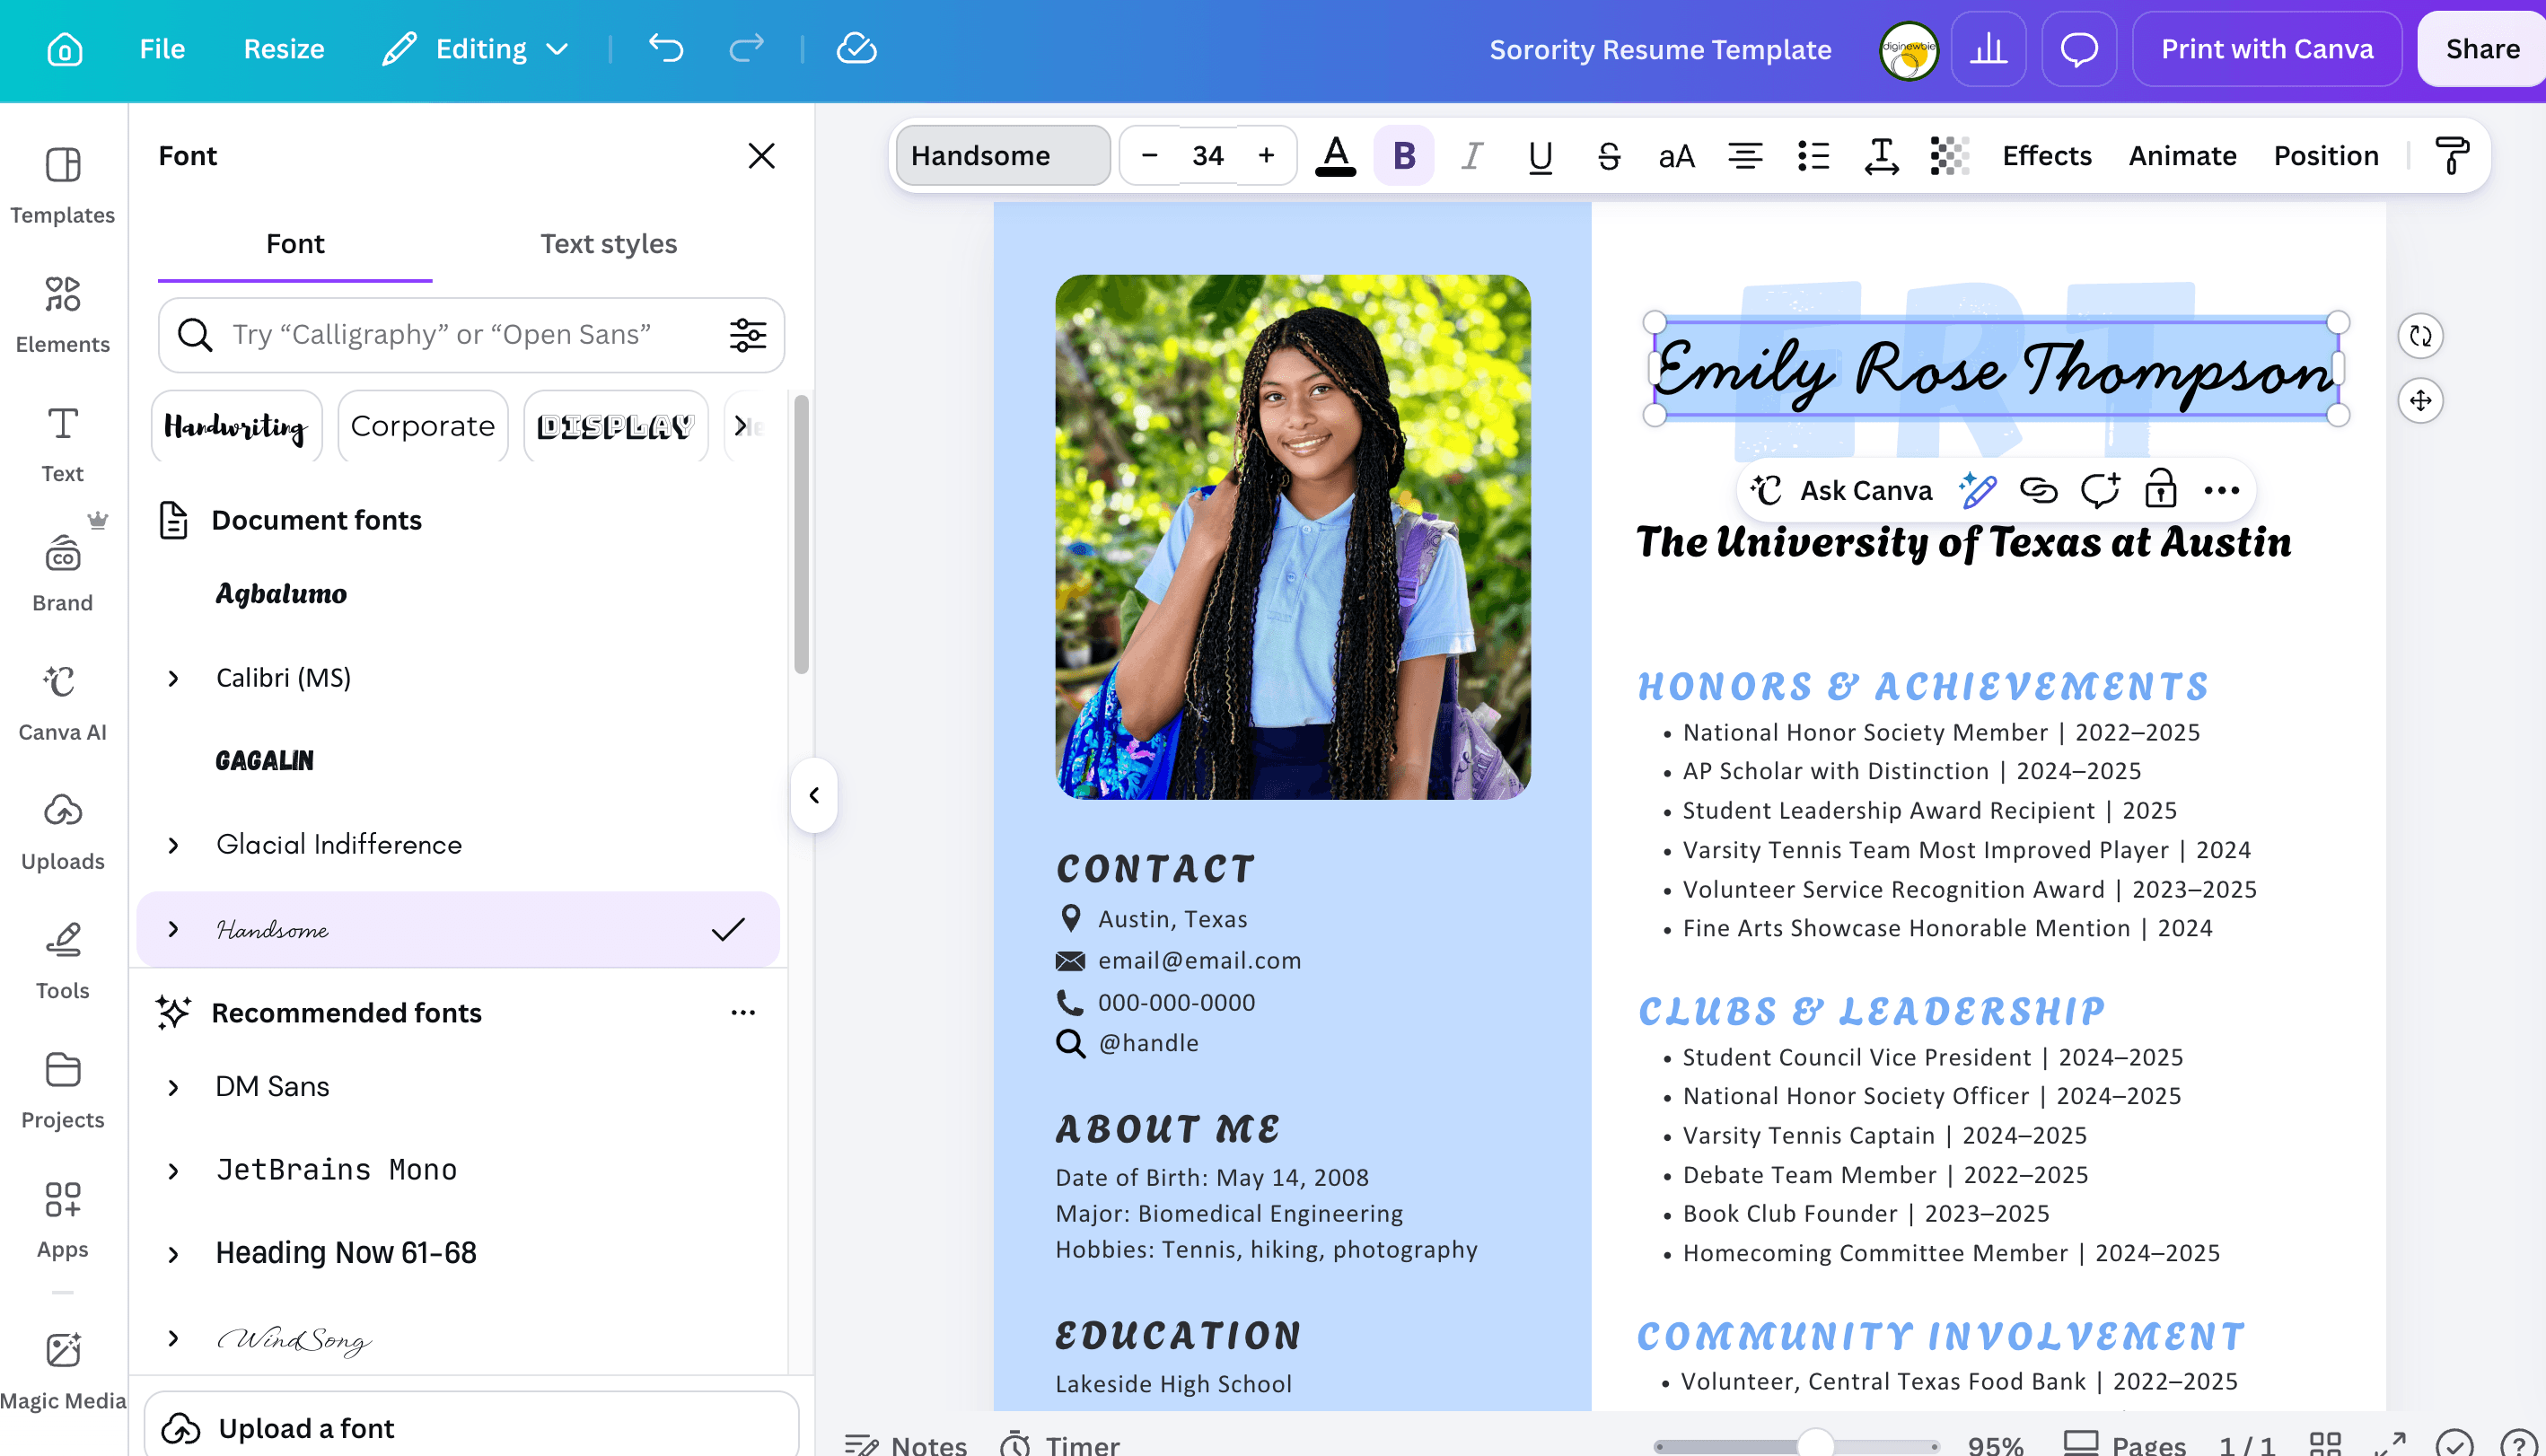Open Magic Media in sidebar
Image resolution: width=2546 pixels, height=1456 pixels.
pos(63,1370)
